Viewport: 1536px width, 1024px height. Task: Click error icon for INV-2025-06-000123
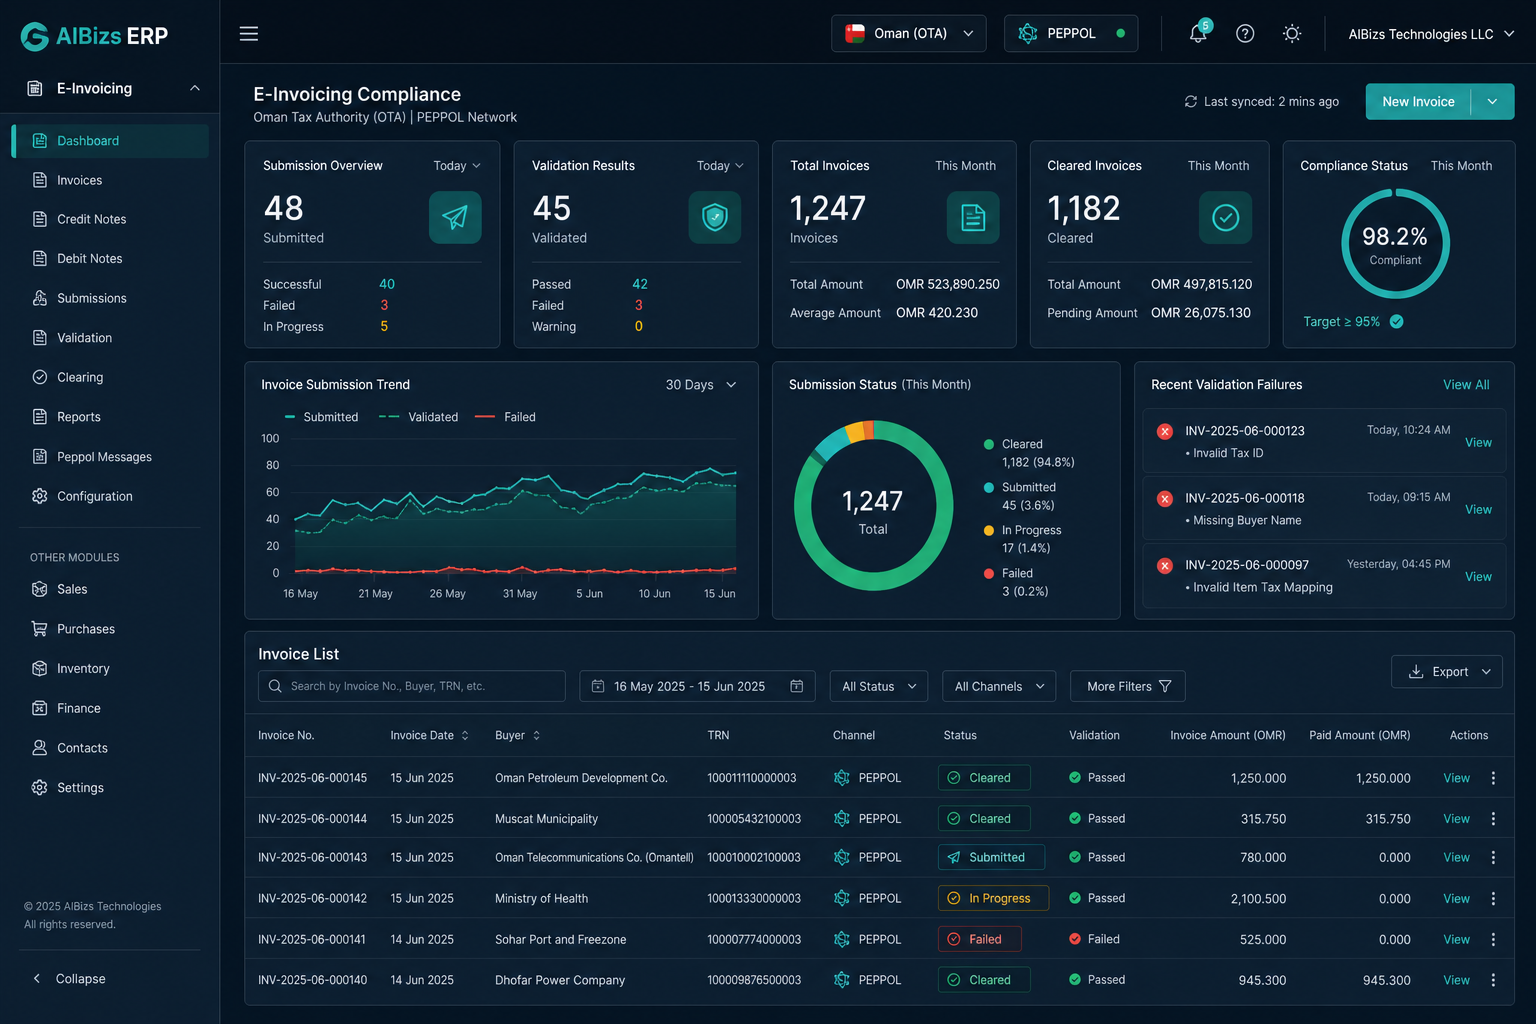[x=1165, y=431]
